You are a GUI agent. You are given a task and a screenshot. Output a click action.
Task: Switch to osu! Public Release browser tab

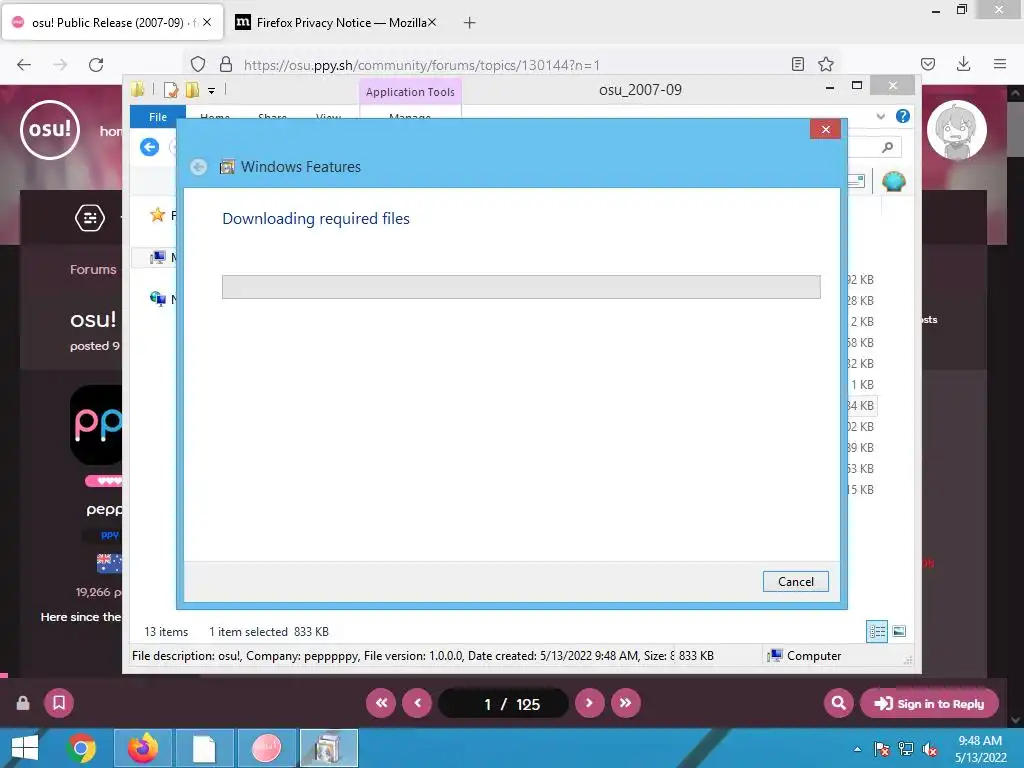point(112,22)
